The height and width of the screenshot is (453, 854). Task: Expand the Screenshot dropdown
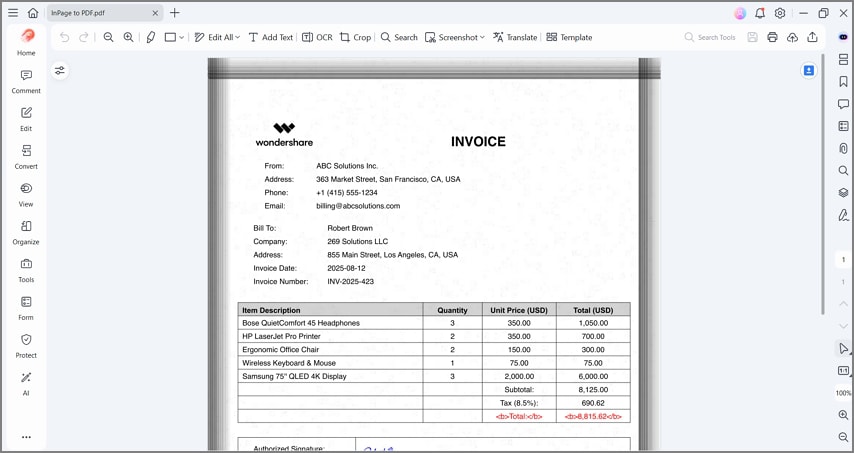tap(455, 37)
